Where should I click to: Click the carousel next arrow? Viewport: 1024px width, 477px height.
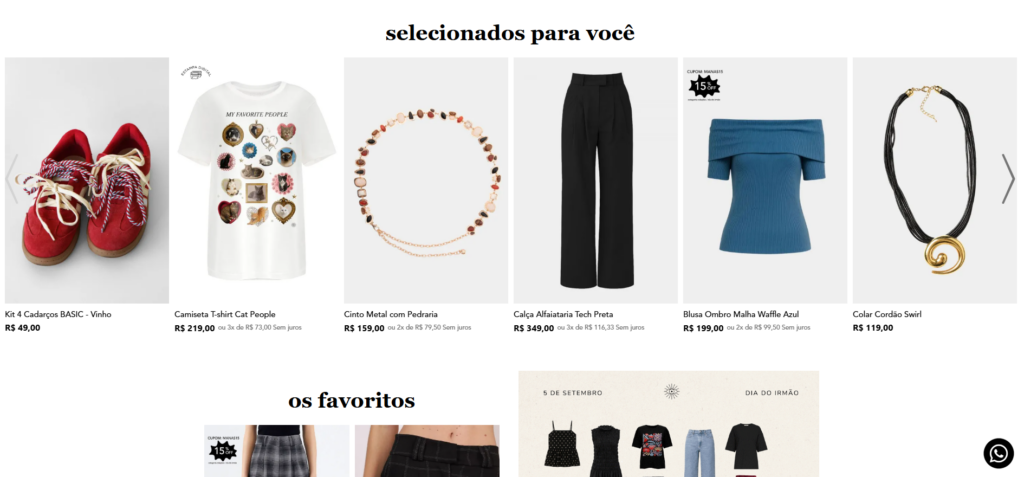(1008, 178)
